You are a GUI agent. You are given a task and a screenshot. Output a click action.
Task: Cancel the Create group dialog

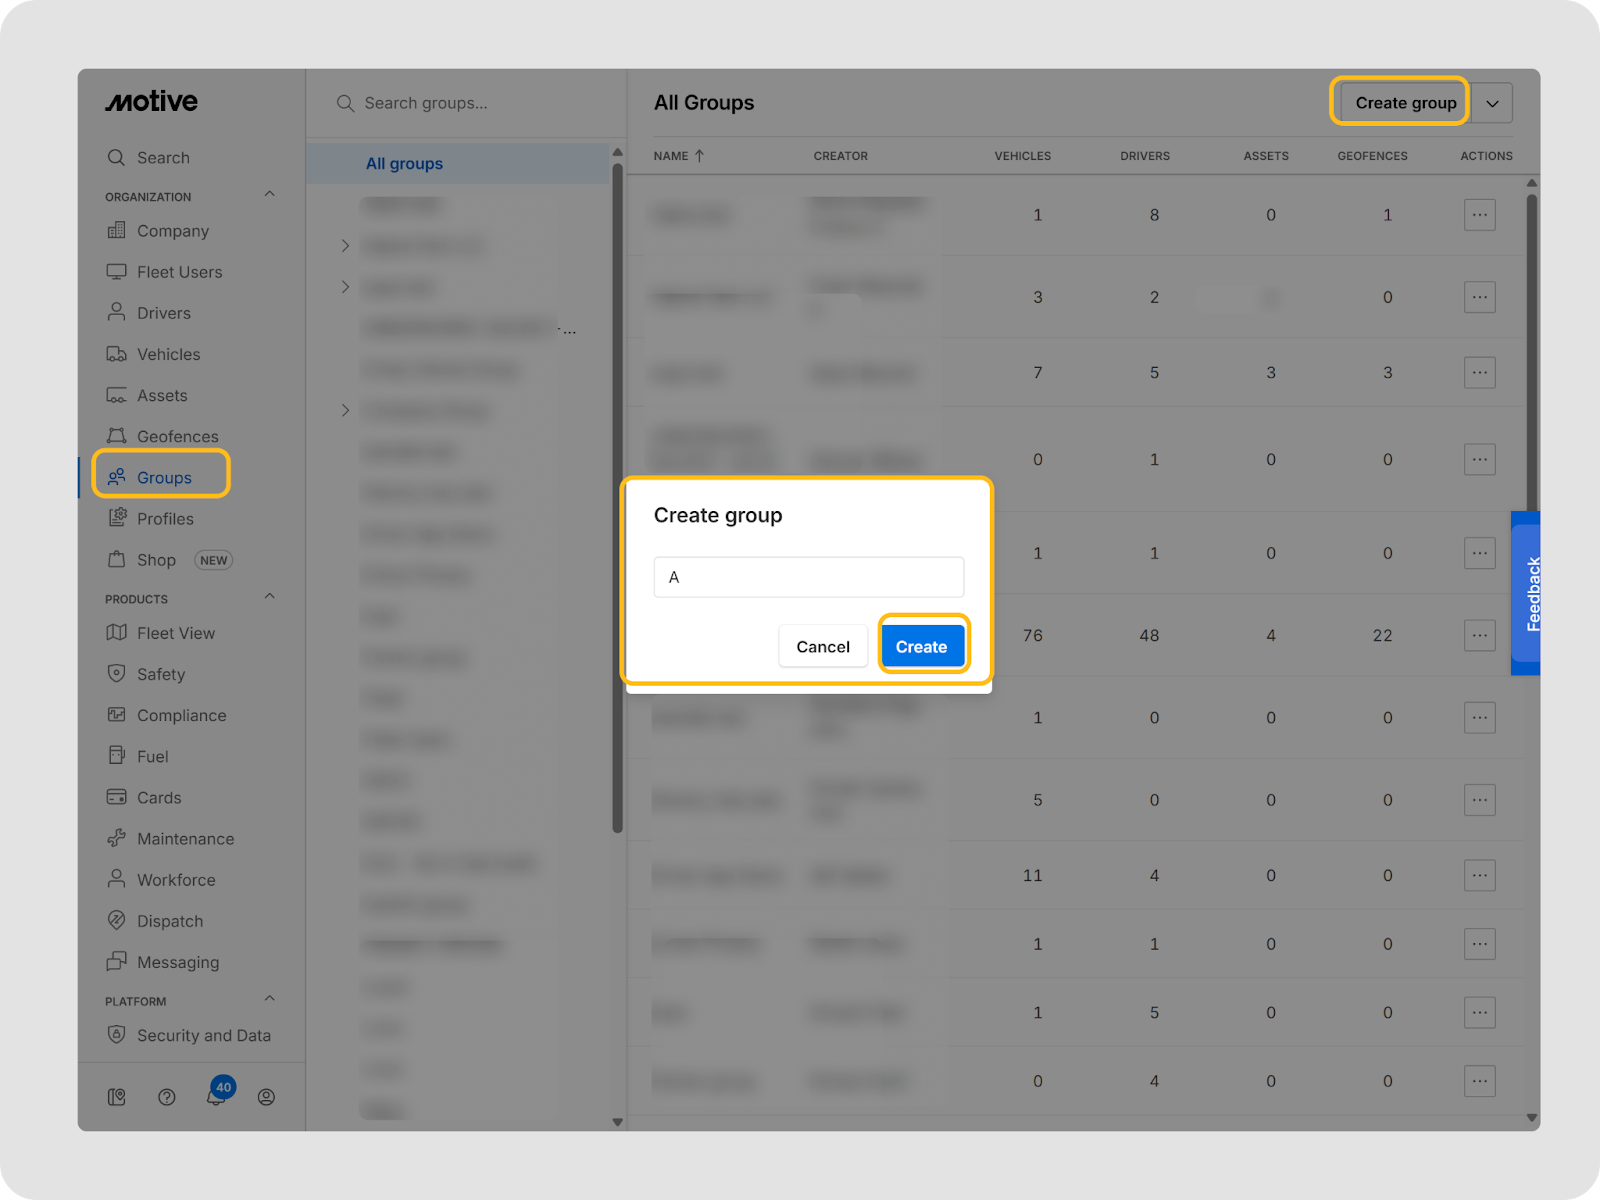coord(823,647)
